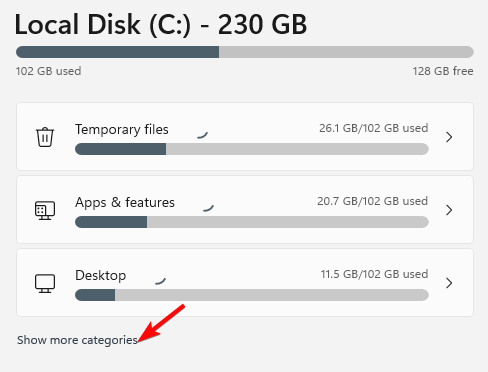Expand Apps & features using its chevron arrow
This screenshot has height=372, width=488.
point(449,210)
